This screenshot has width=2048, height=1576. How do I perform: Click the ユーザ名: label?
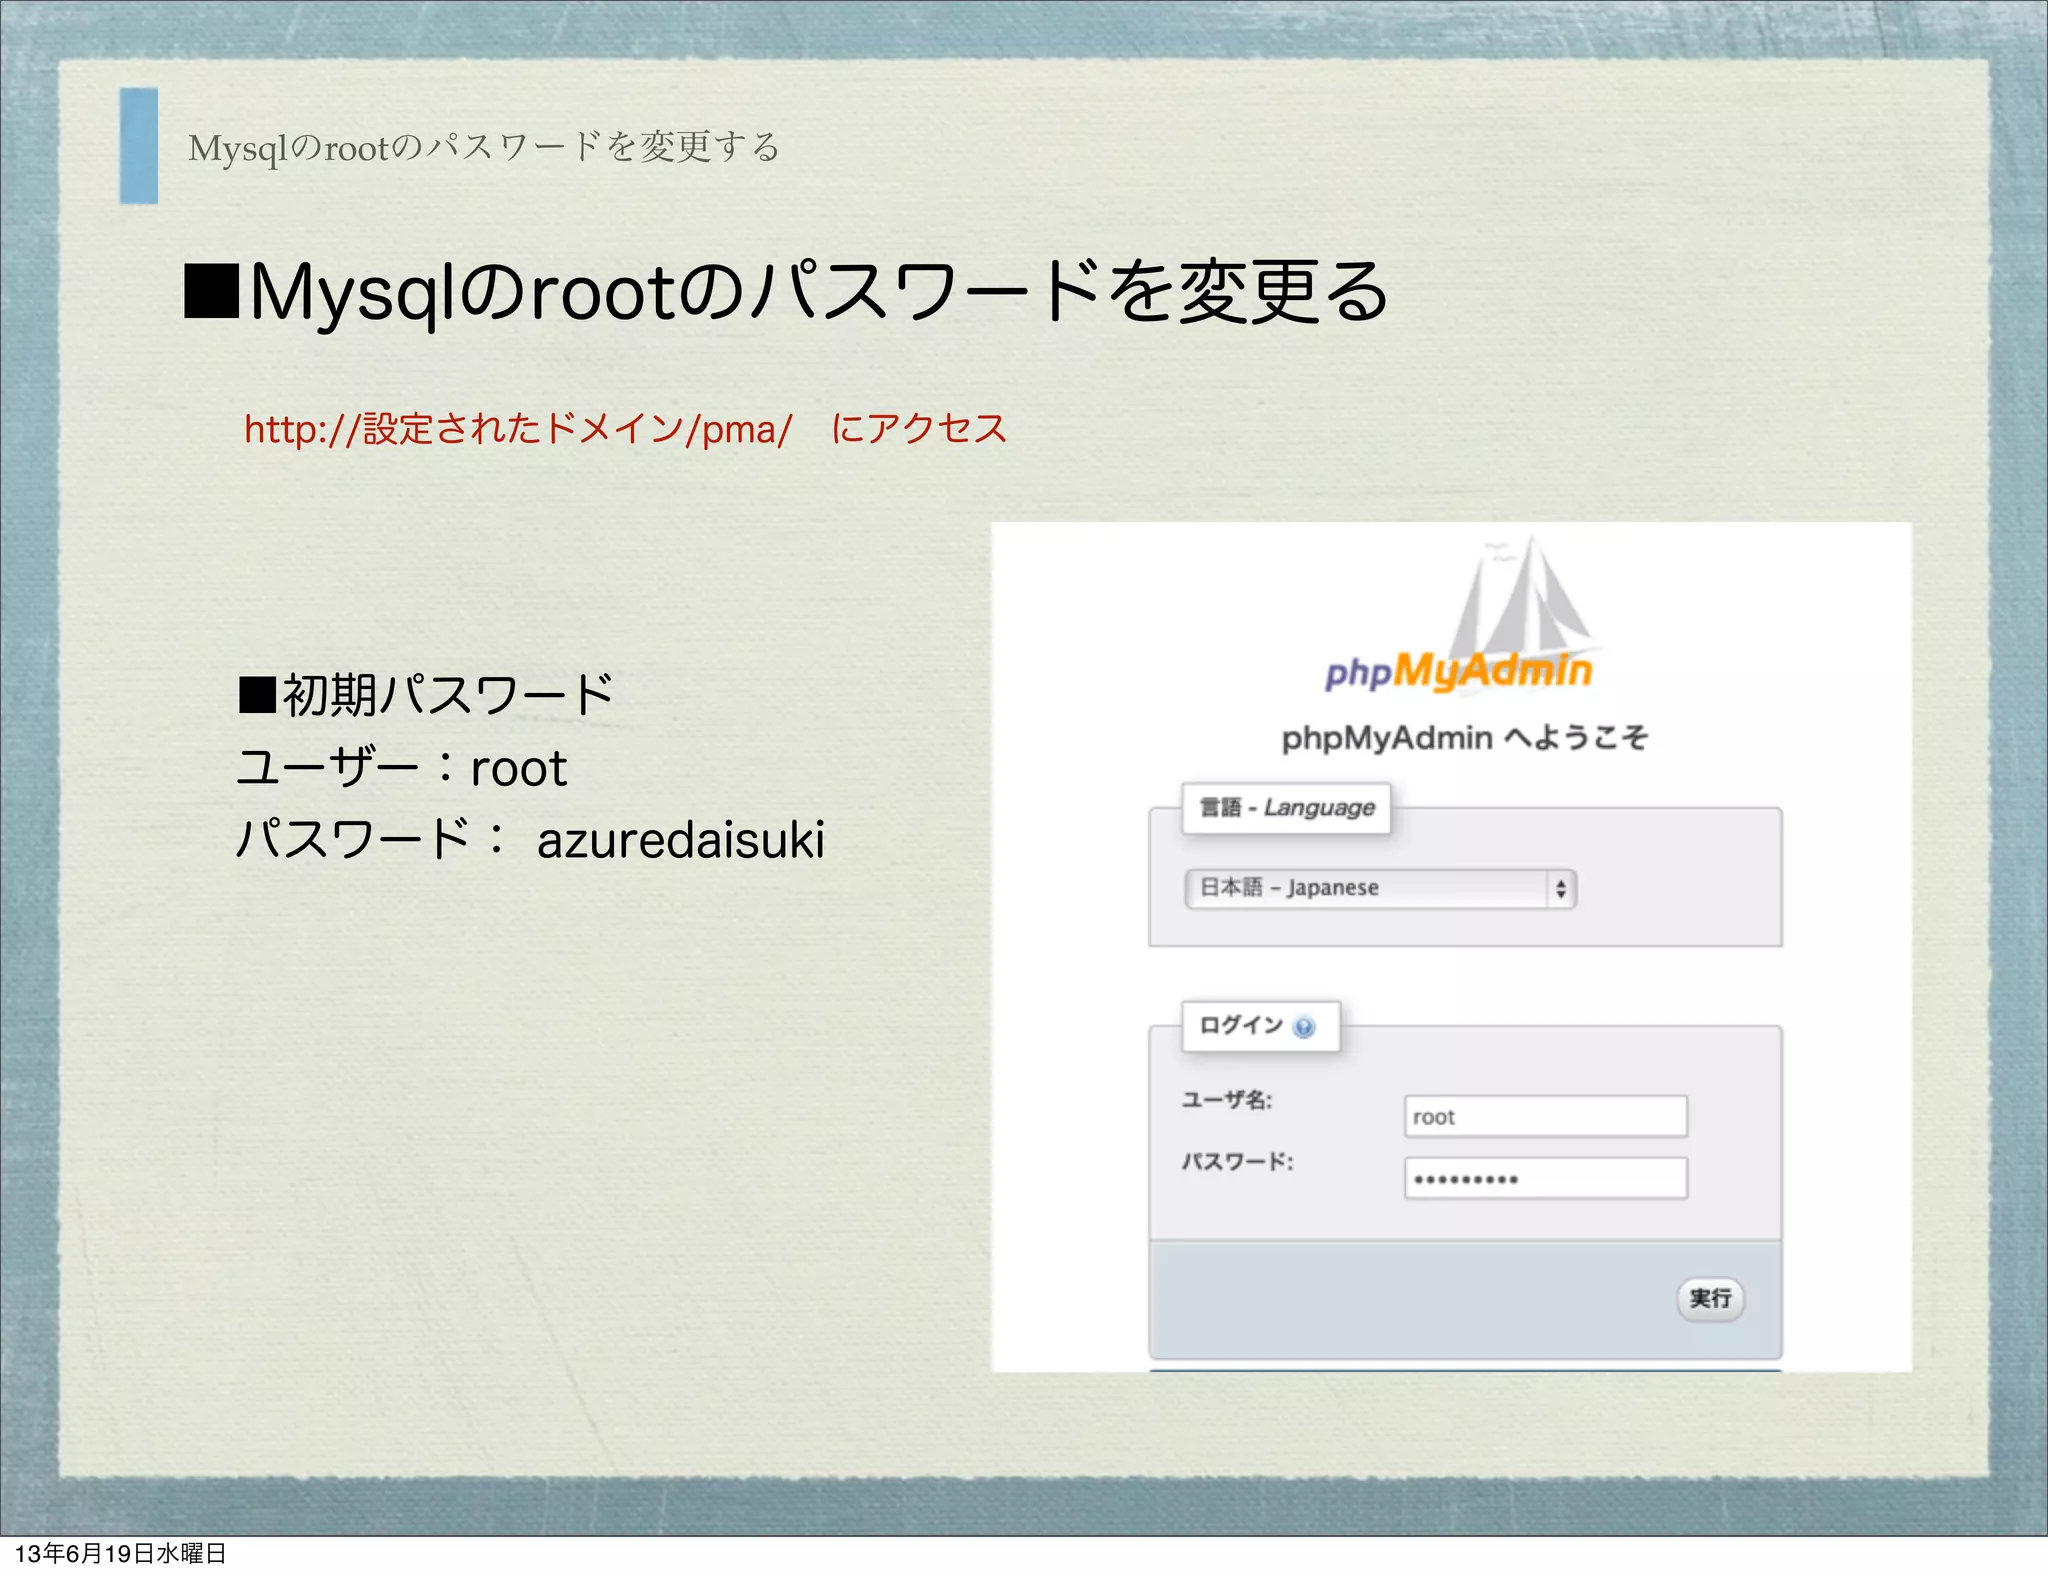(1227, 1100)
